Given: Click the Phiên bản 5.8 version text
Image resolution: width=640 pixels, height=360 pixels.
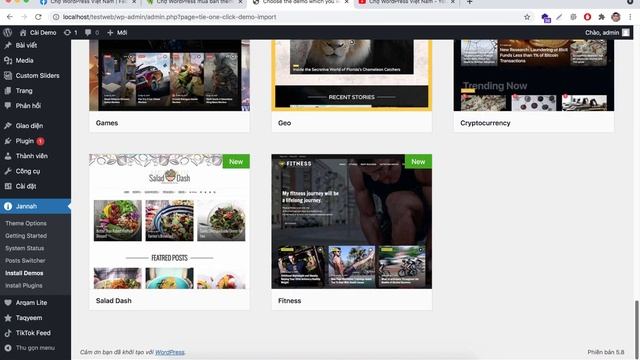Looking at the screenshot, I should pos(606,352).
